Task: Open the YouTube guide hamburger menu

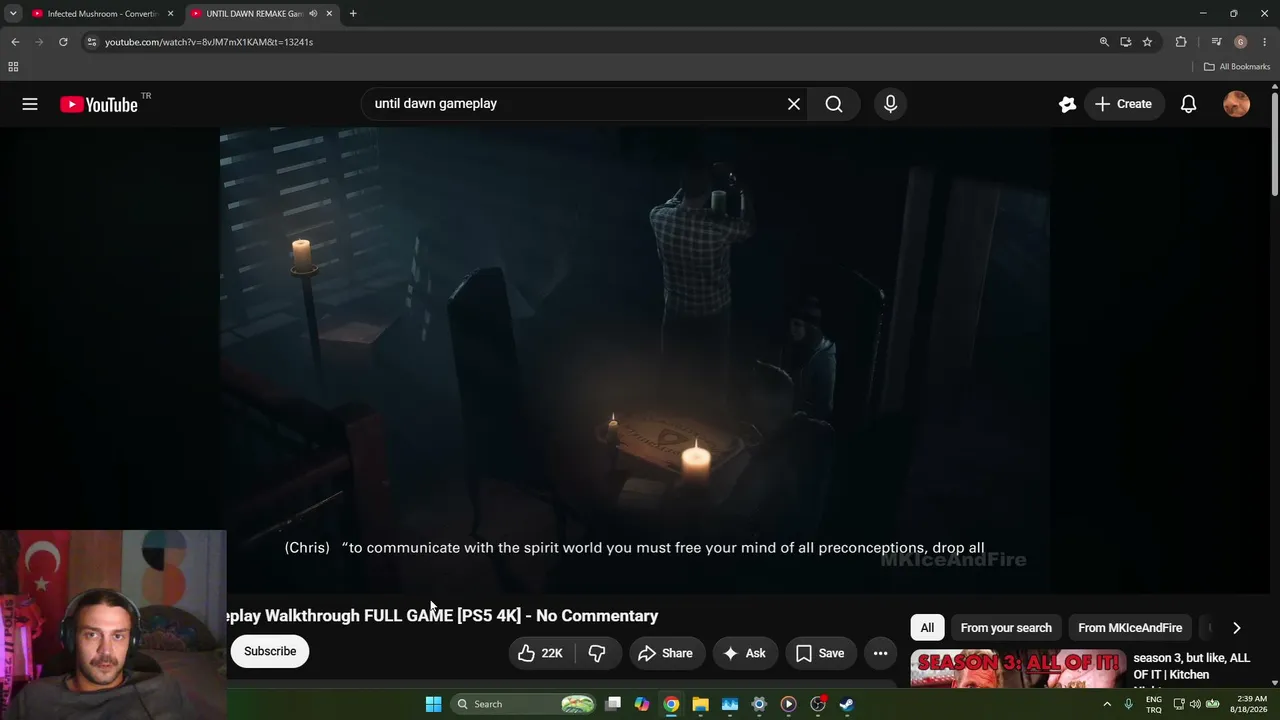Action: click(x=30, y=104)
